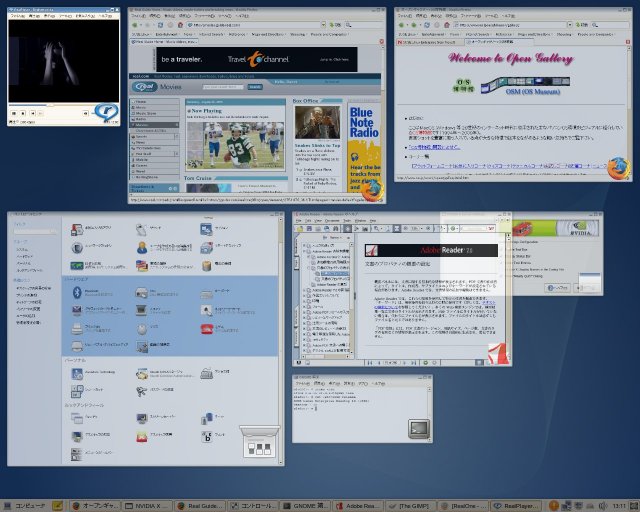Go to last page in Adobe Reader
Viewport: 640px width, 512px height.
pos(413,362)
